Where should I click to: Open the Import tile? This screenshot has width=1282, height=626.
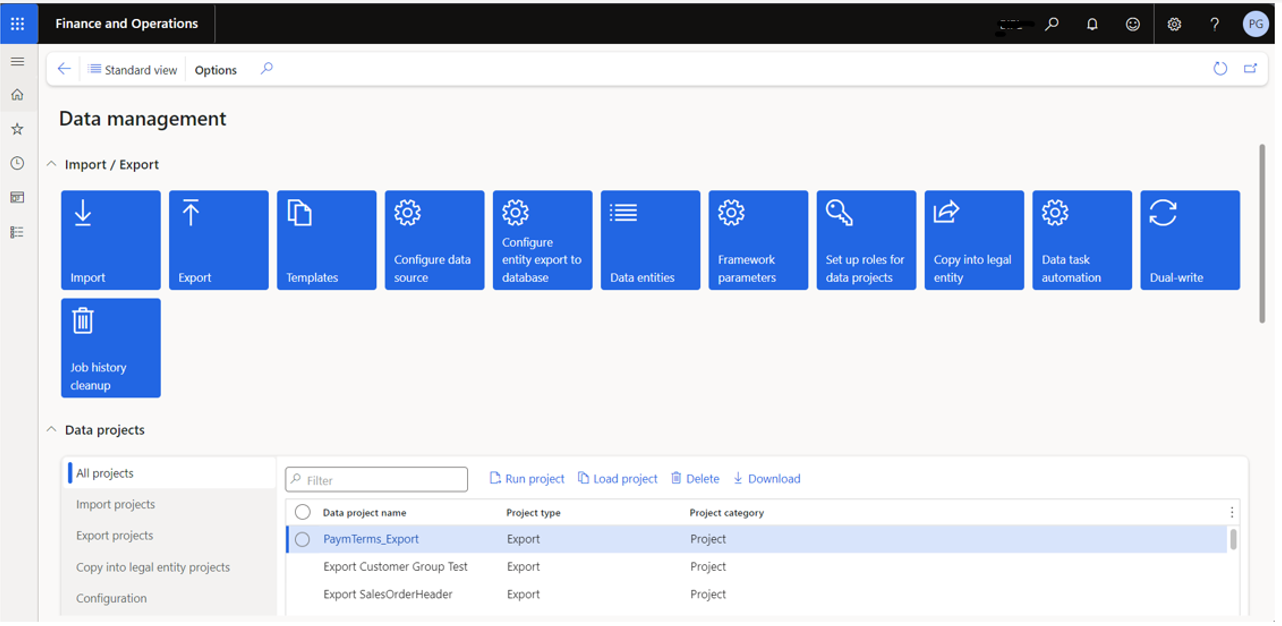110,240
